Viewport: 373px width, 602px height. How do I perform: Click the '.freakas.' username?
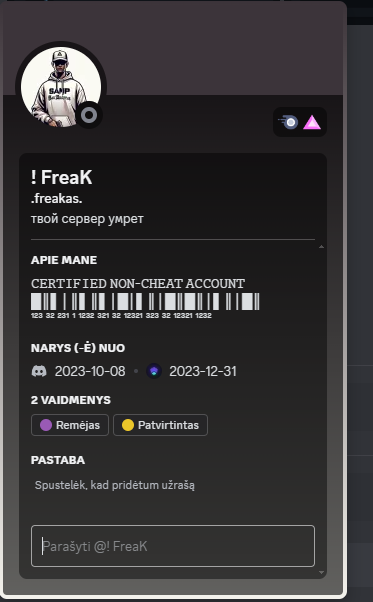point(56,199)
